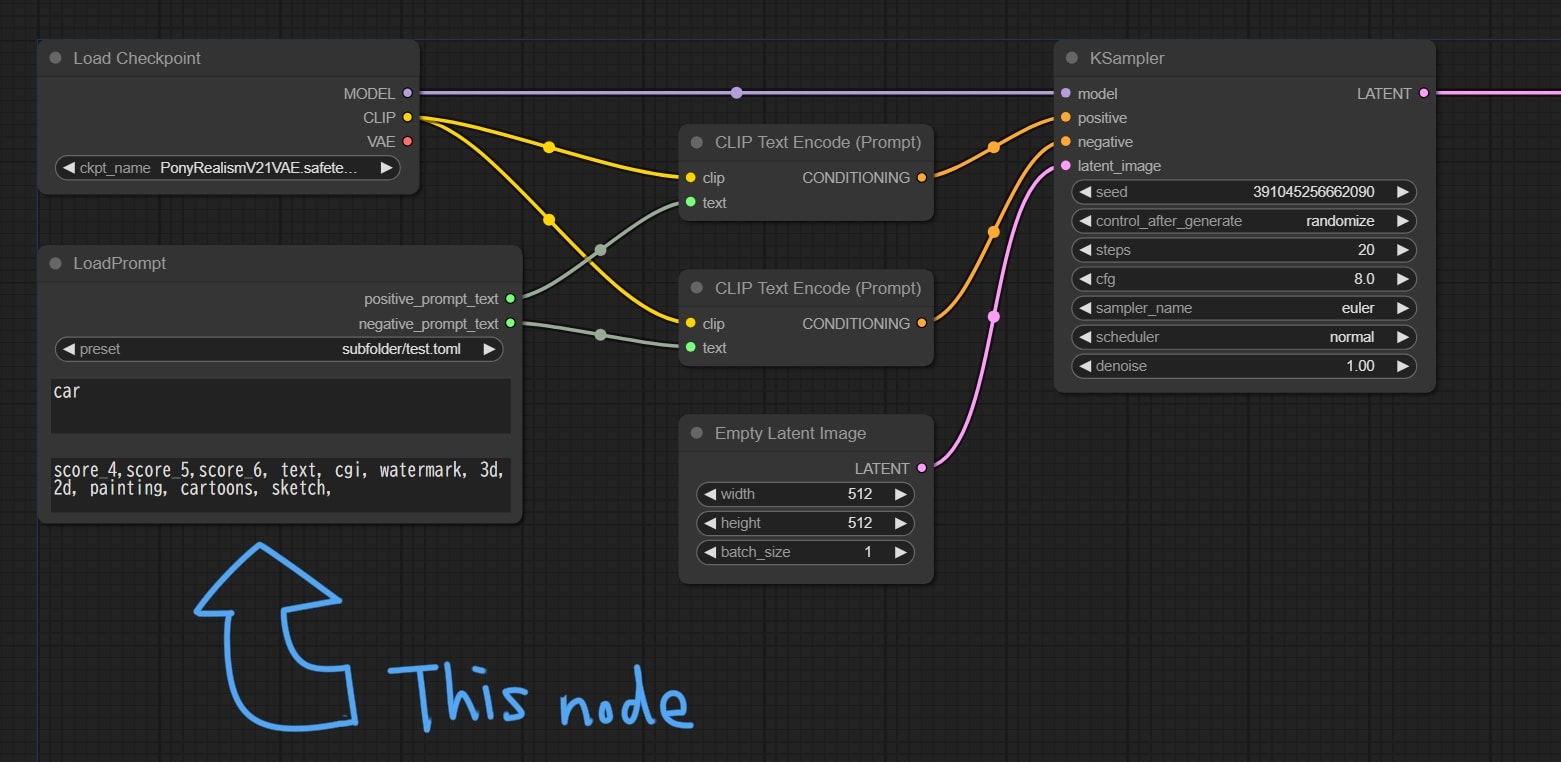Select the KSampler node title bar
Viewport: 1561px width, 762px height.
[1244, 58]
